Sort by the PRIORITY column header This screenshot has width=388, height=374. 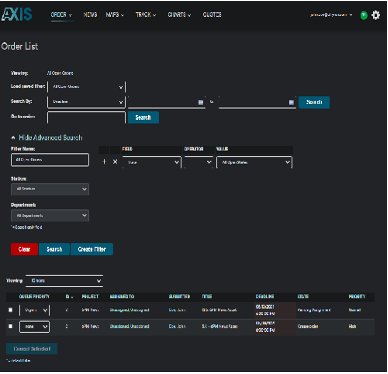point(357,297)
